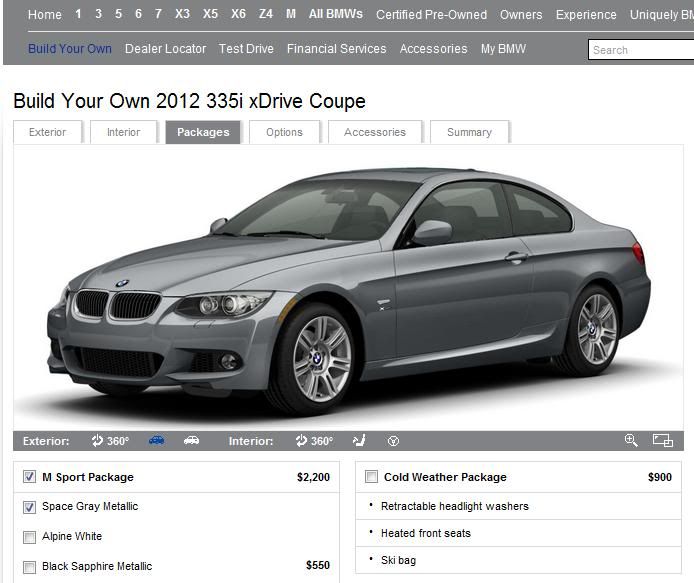Open the 5 Series menu item
The image size is (694, 583).
[118, 14]
